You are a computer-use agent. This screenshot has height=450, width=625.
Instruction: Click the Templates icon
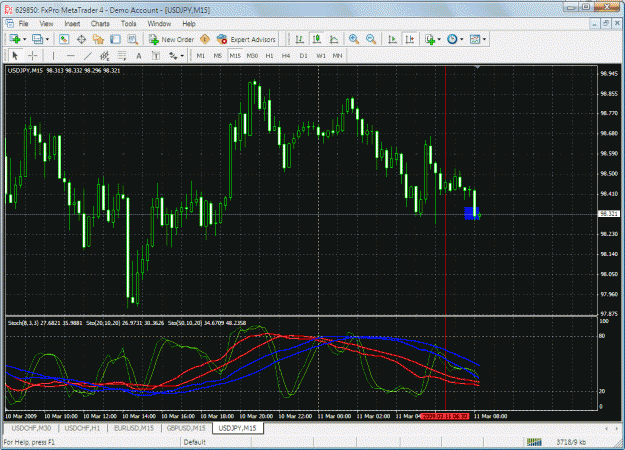pyautogui.click(x=475, y=39)
